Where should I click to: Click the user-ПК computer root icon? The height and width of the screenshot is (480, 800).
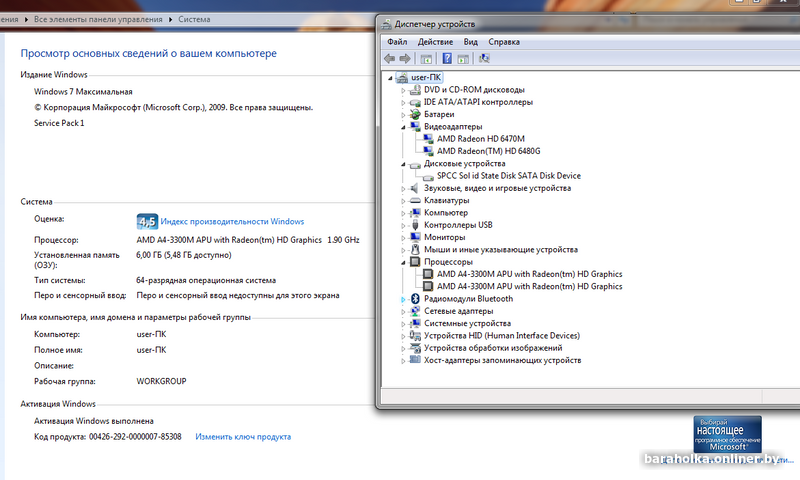[403, 78]
